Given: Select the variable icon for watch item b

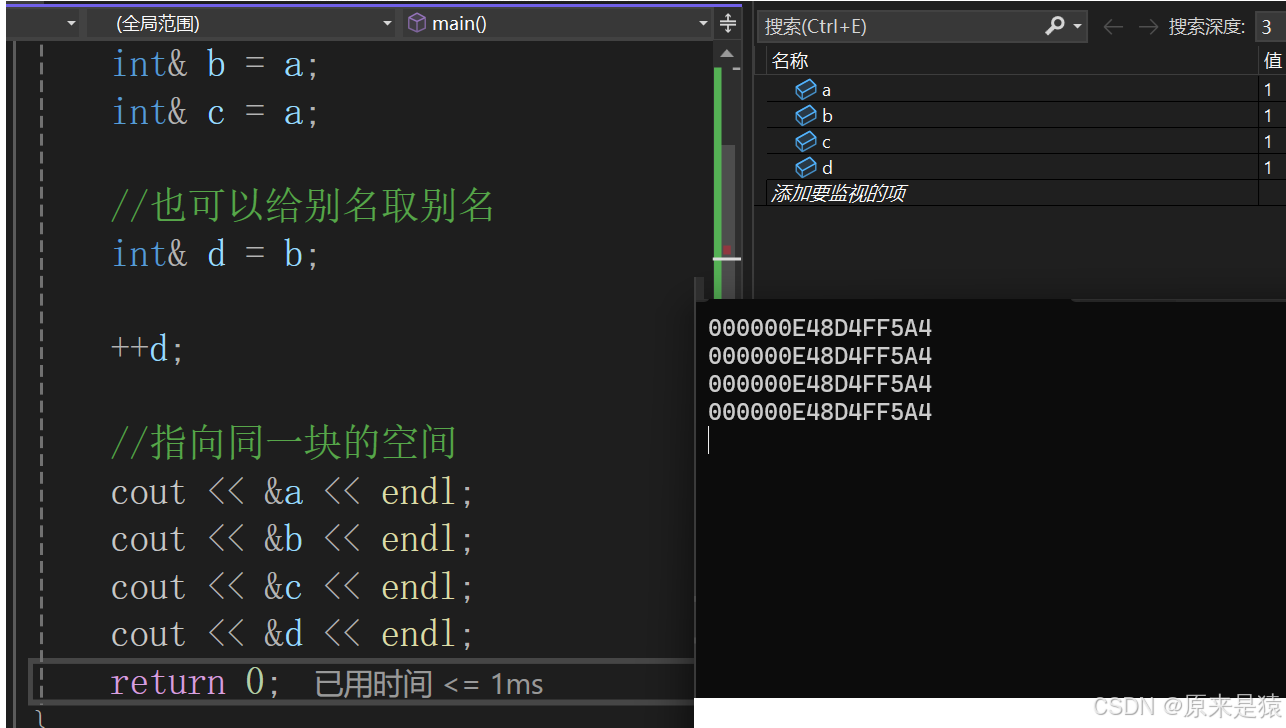Looking at the screenshot, I should [806, 115].
